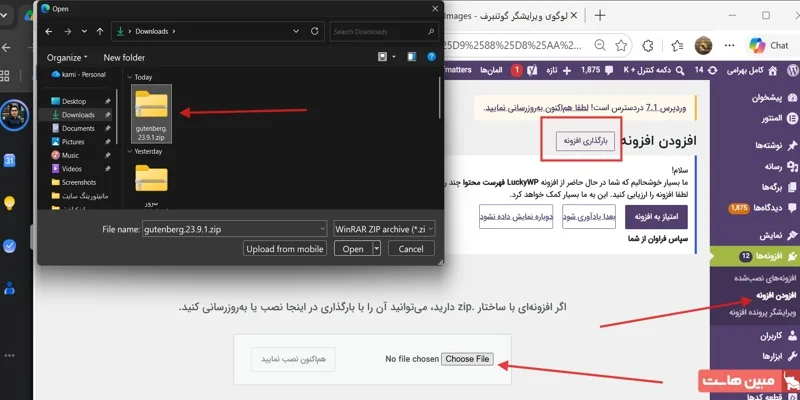
Task: Open the browser profile avatar
Action: pyautogui.click(x=704, y=45)
